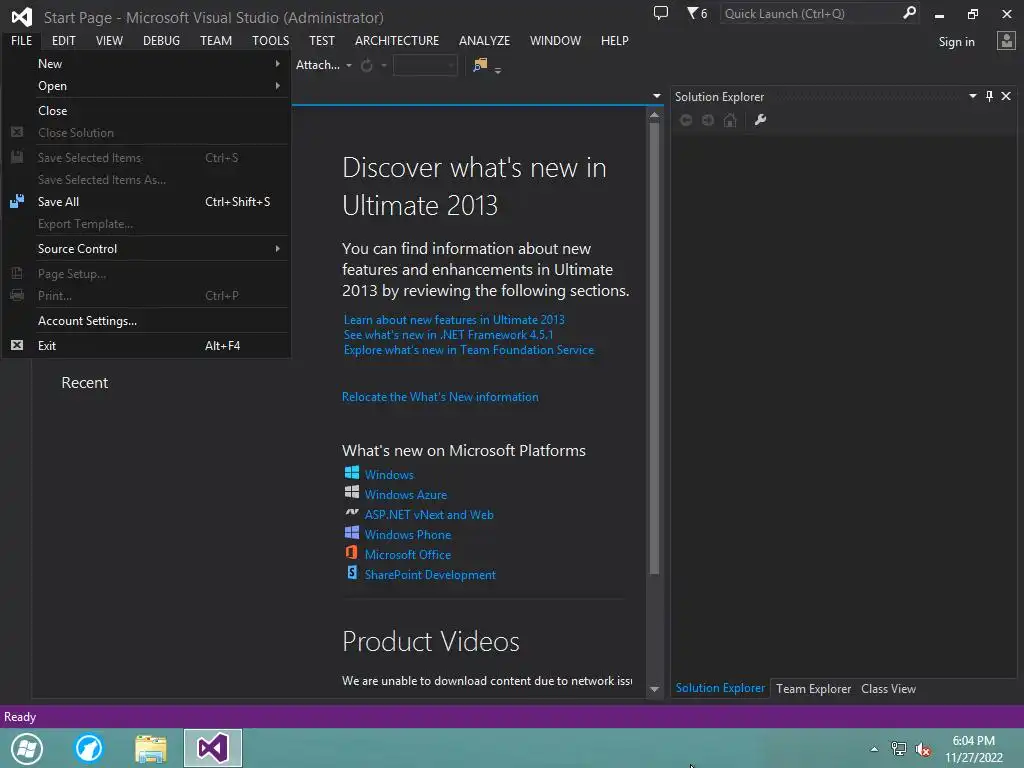Click the Solution Explorer Forward arrow icon
The width and height of the screenshot is (1024, 768).
[x=708, y=120]
